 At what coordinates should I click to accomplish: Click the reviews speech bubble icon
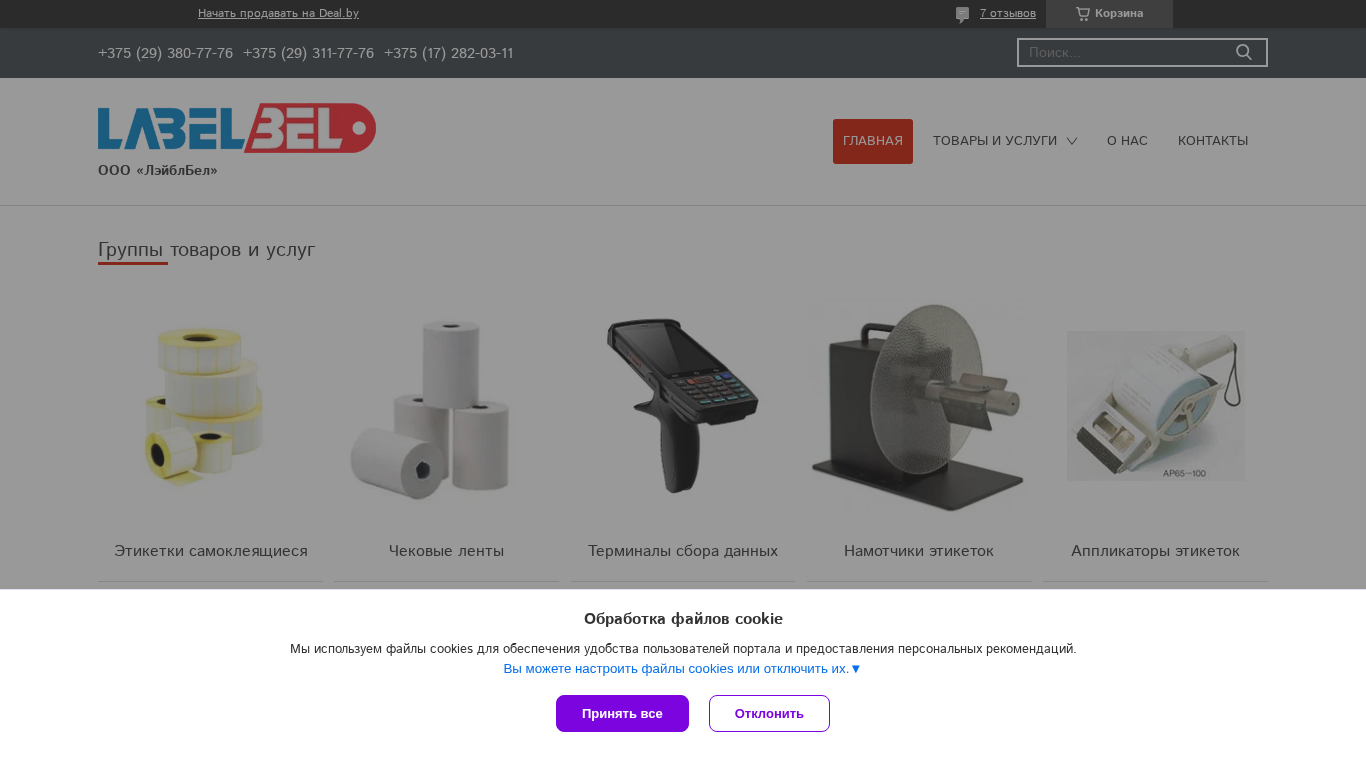point(962,14)
